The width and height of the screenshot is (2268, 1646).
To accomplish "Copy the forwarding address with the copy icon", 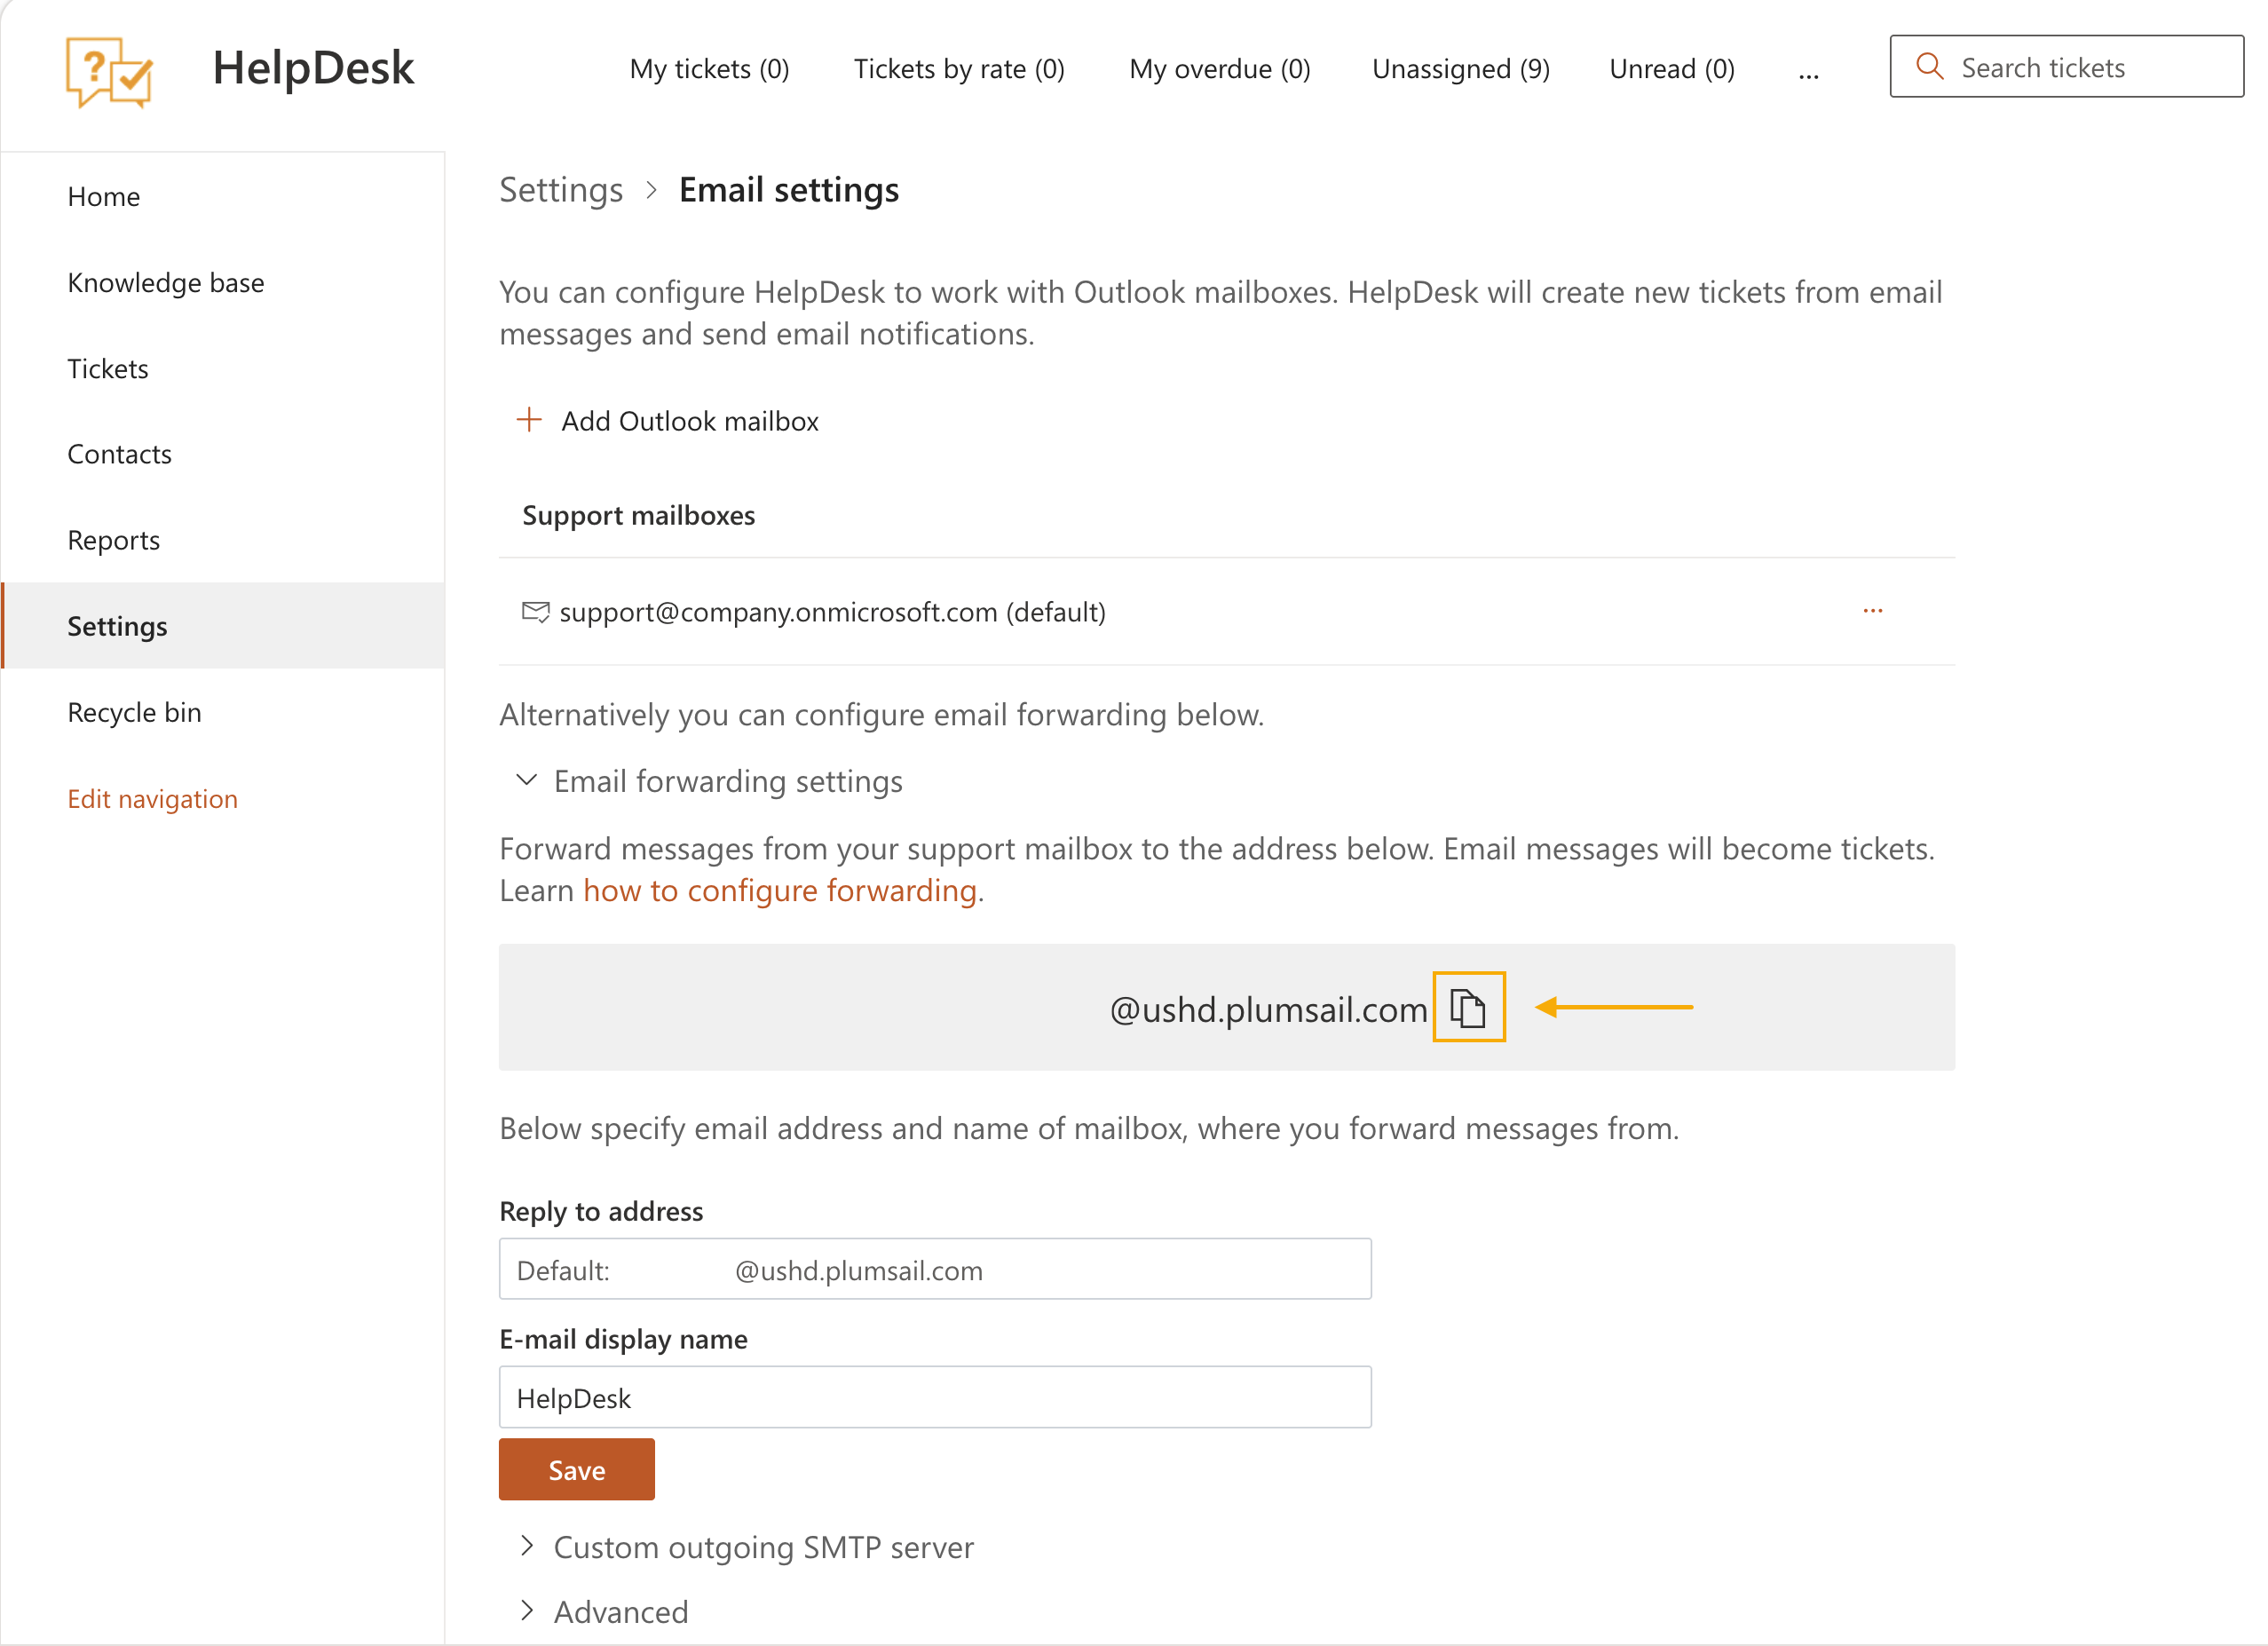I will 1468,1007.
